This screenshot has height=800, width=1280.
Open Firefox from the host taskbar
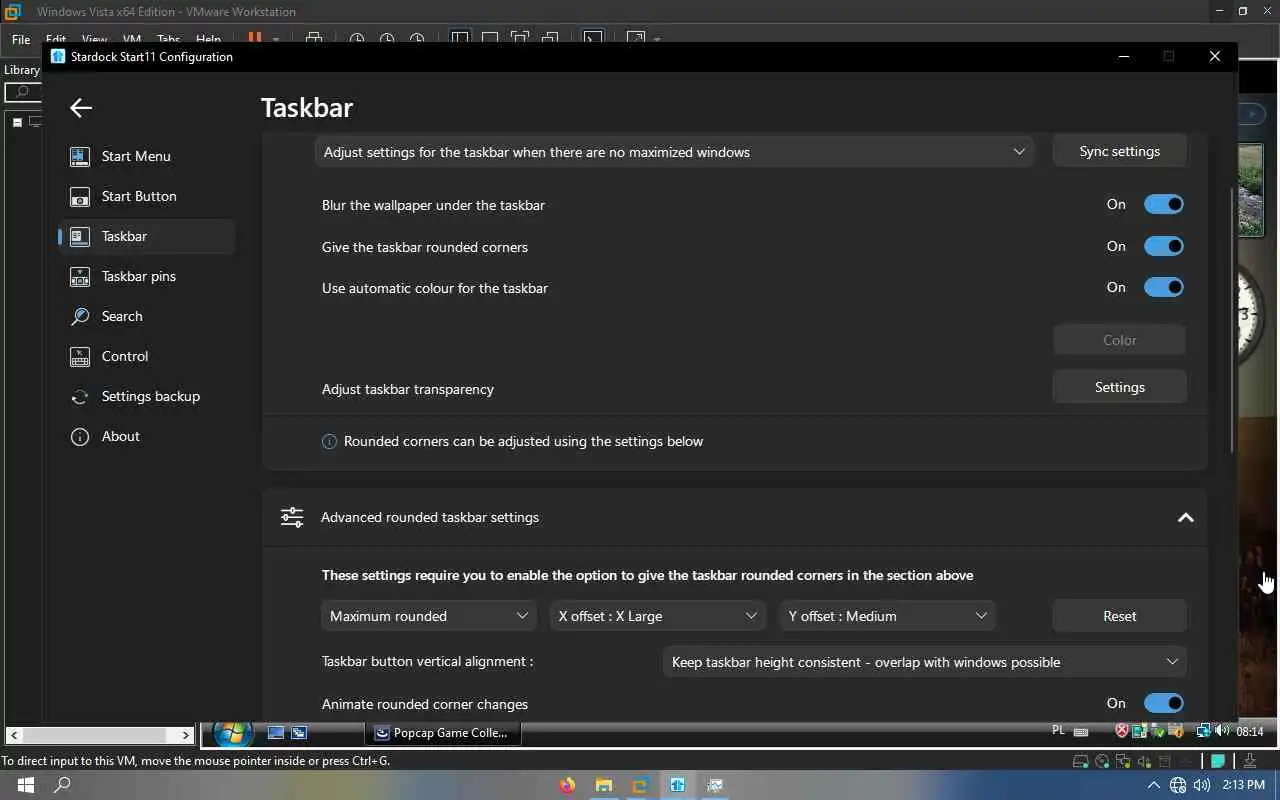(x=568, y=785)
